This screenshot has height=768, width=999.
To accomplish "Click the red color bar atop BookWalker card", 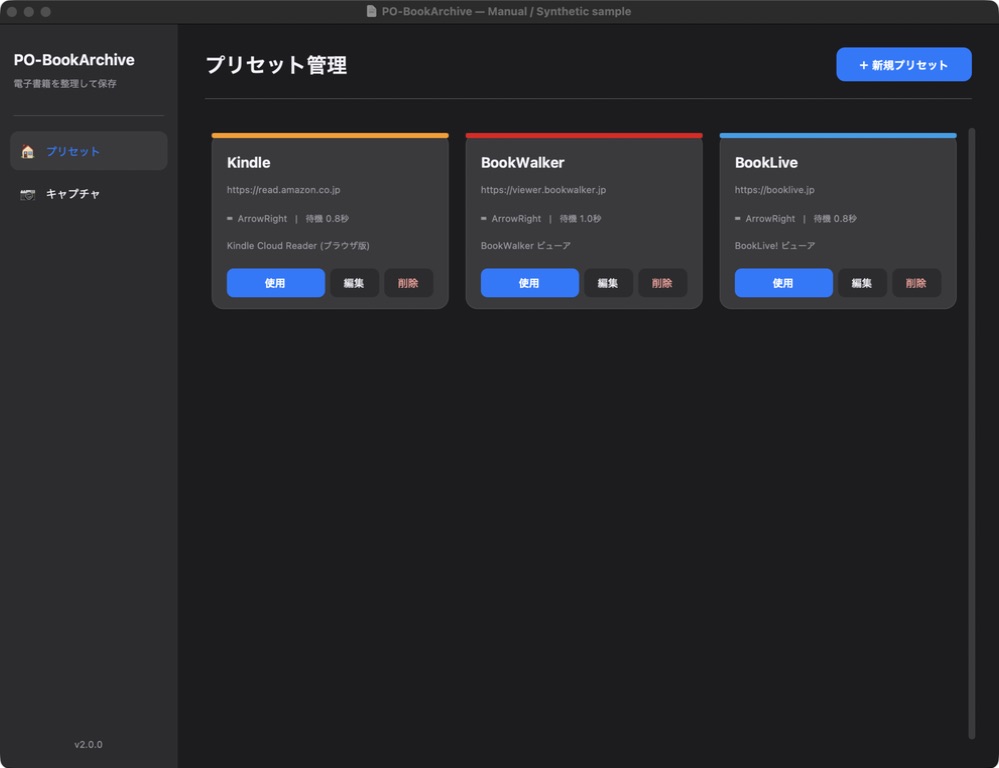I will click(x=584, y=135).
